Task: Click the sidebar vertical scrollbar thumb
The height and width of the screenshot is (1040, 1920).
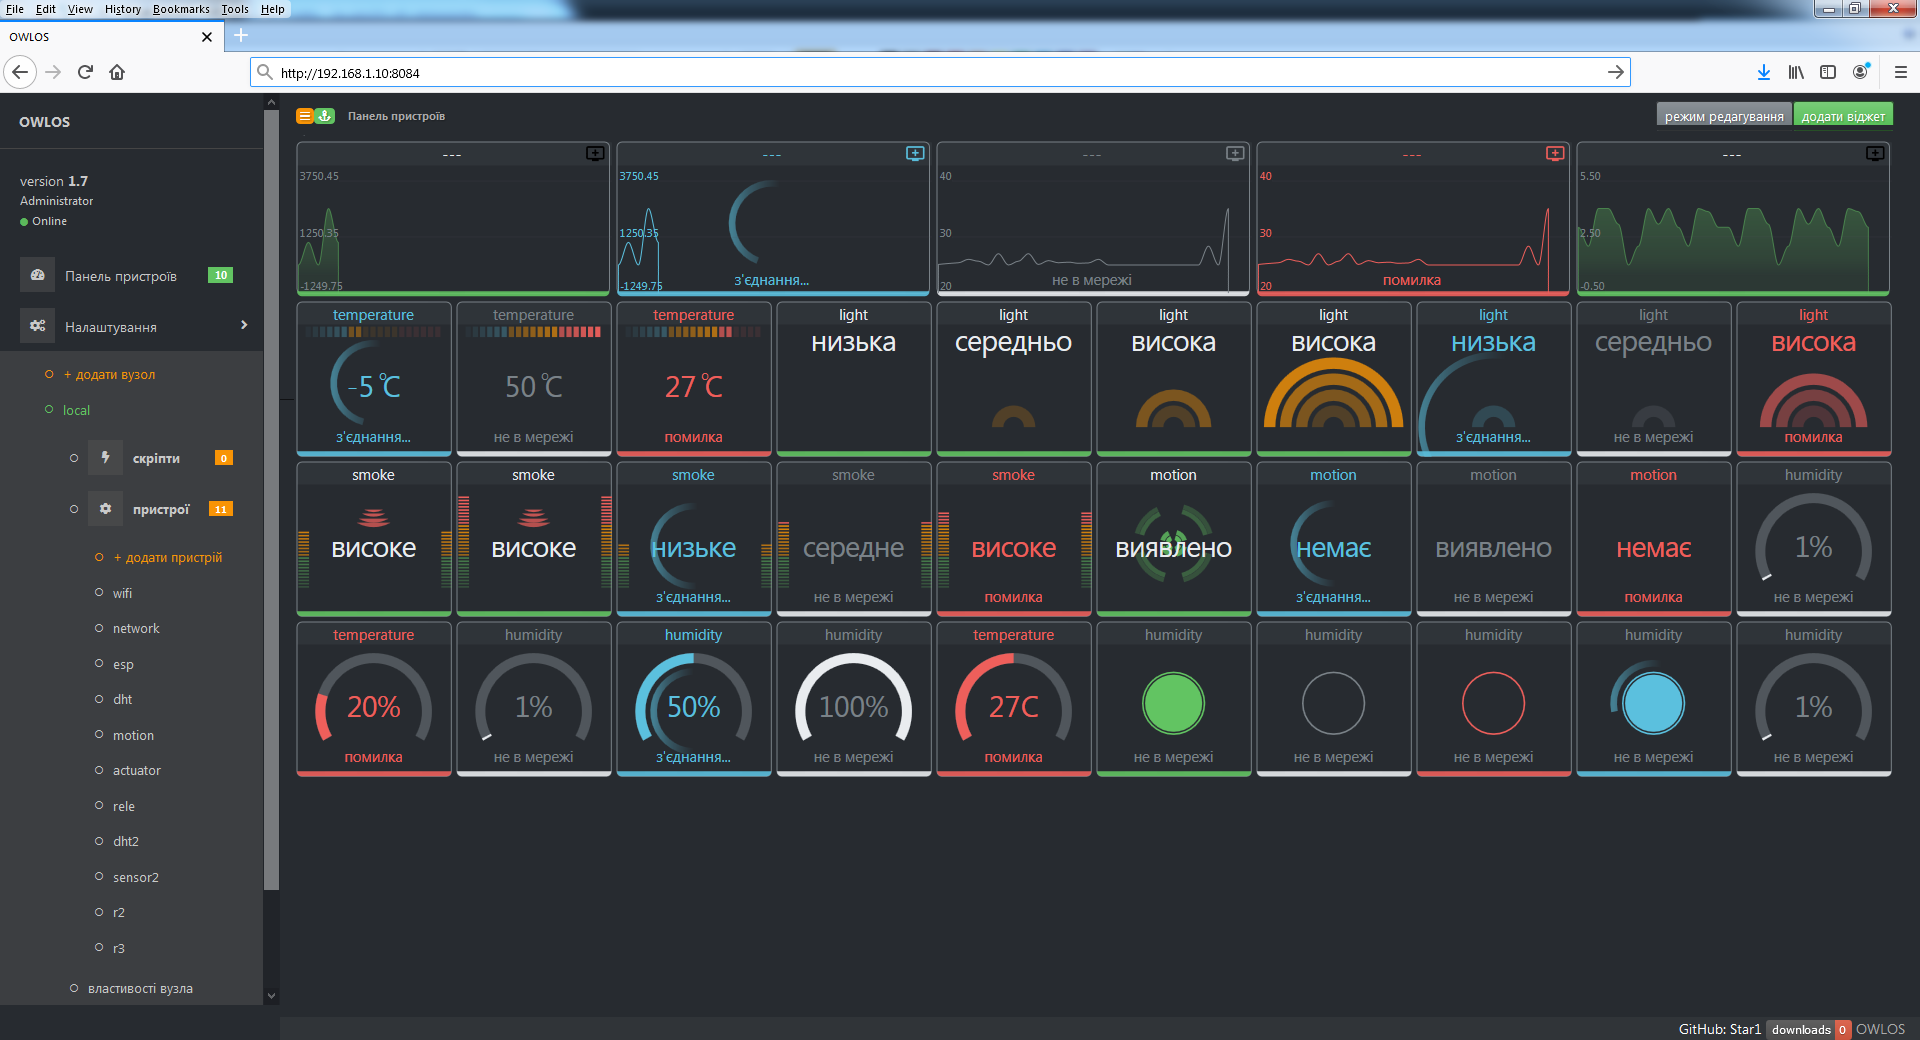Action: click(x=271, y=500)
